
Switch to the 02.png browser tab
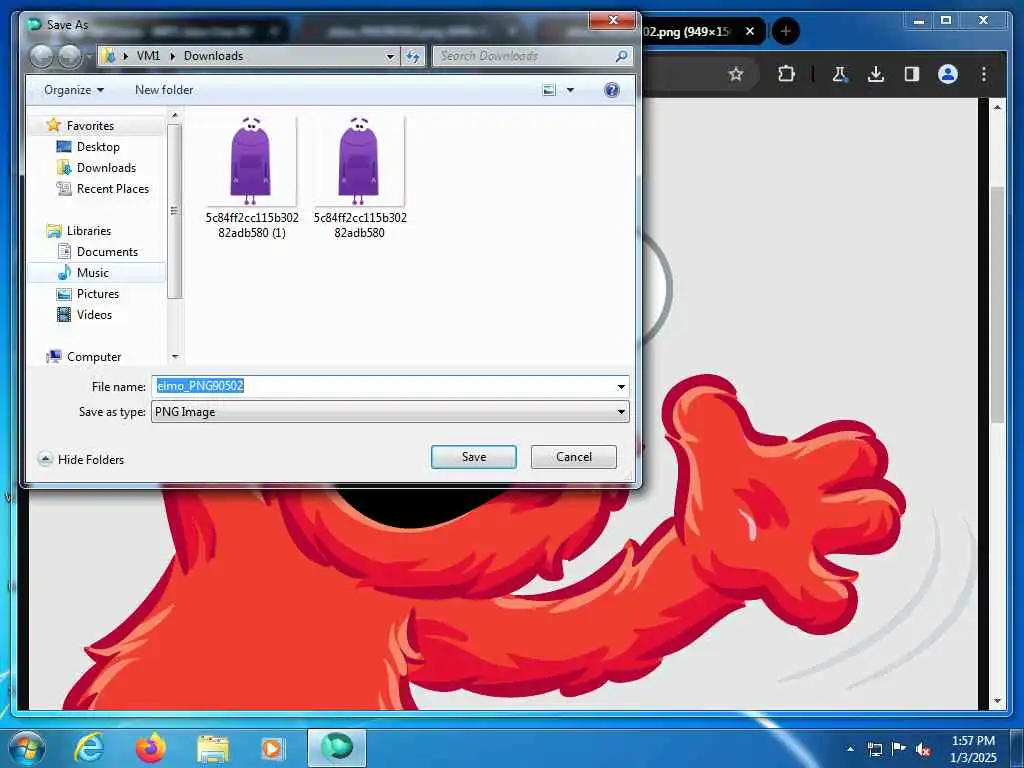690,31
